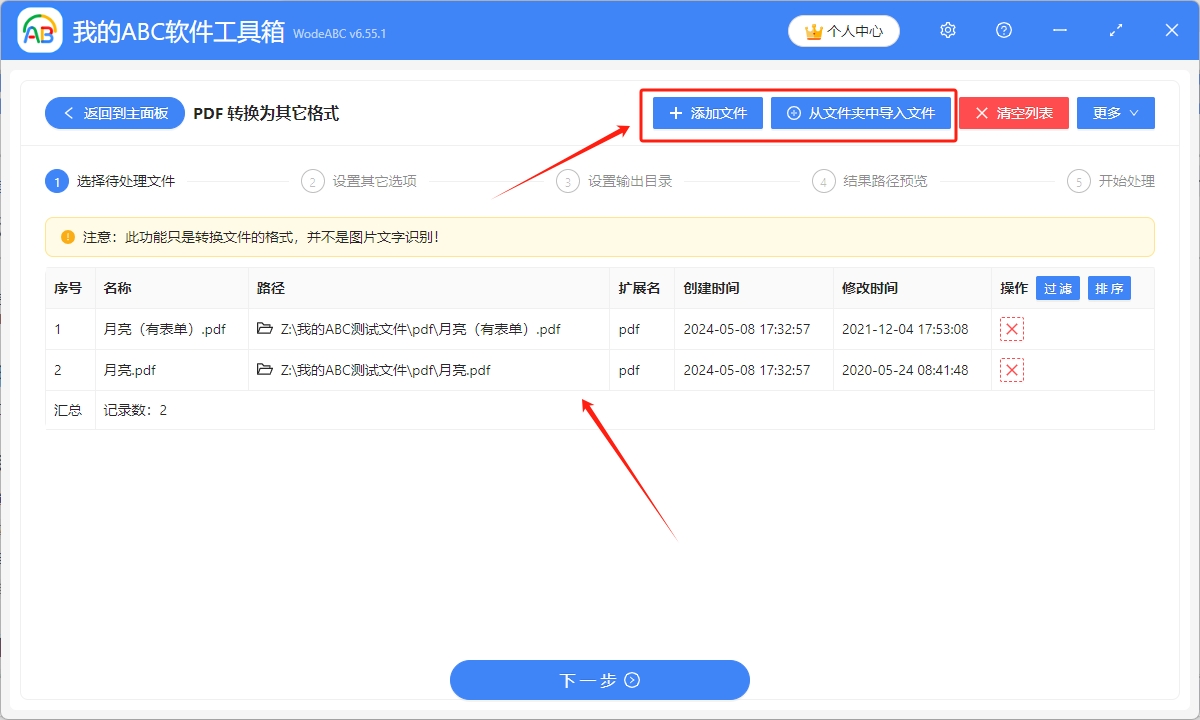
Task: Remove the 月亮.pdf row using red X icon
Action: 1012,371
